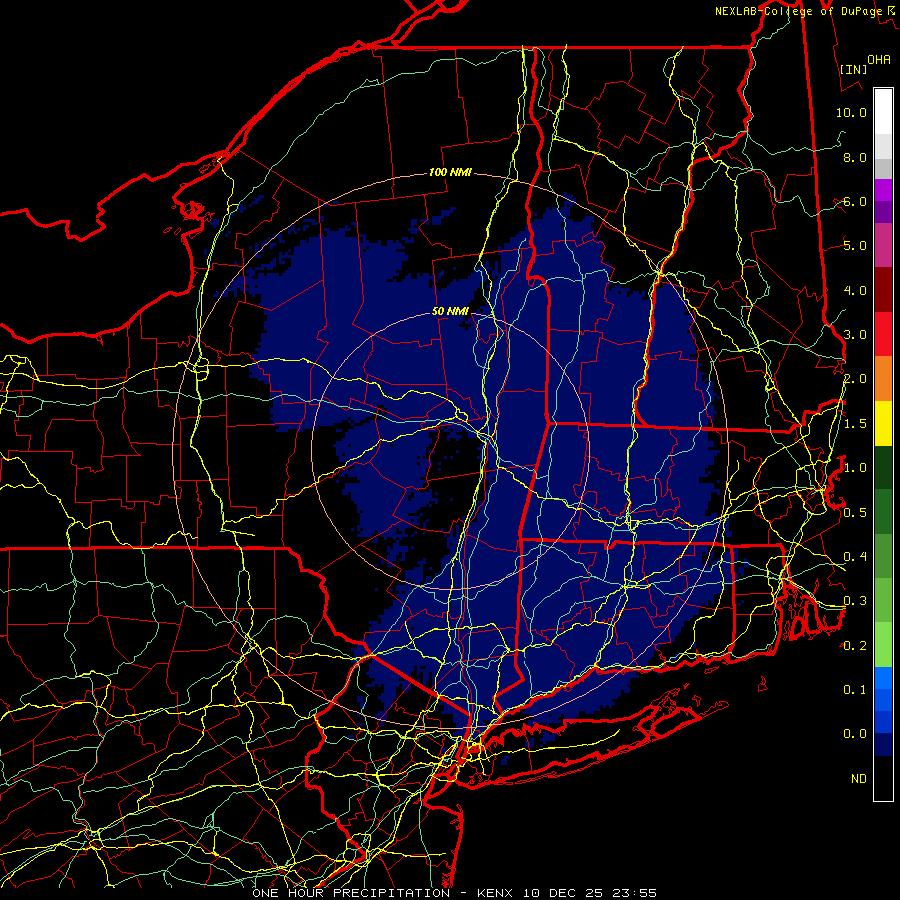Click the 6.0 legend value
The image size is (900, 900).
pos(855,201)
